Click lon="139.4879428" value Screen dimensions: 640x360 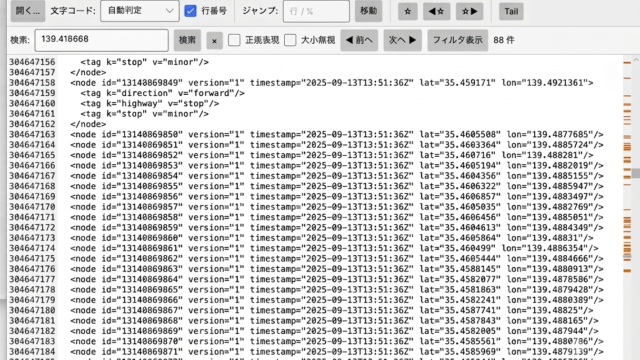[550, 289]
